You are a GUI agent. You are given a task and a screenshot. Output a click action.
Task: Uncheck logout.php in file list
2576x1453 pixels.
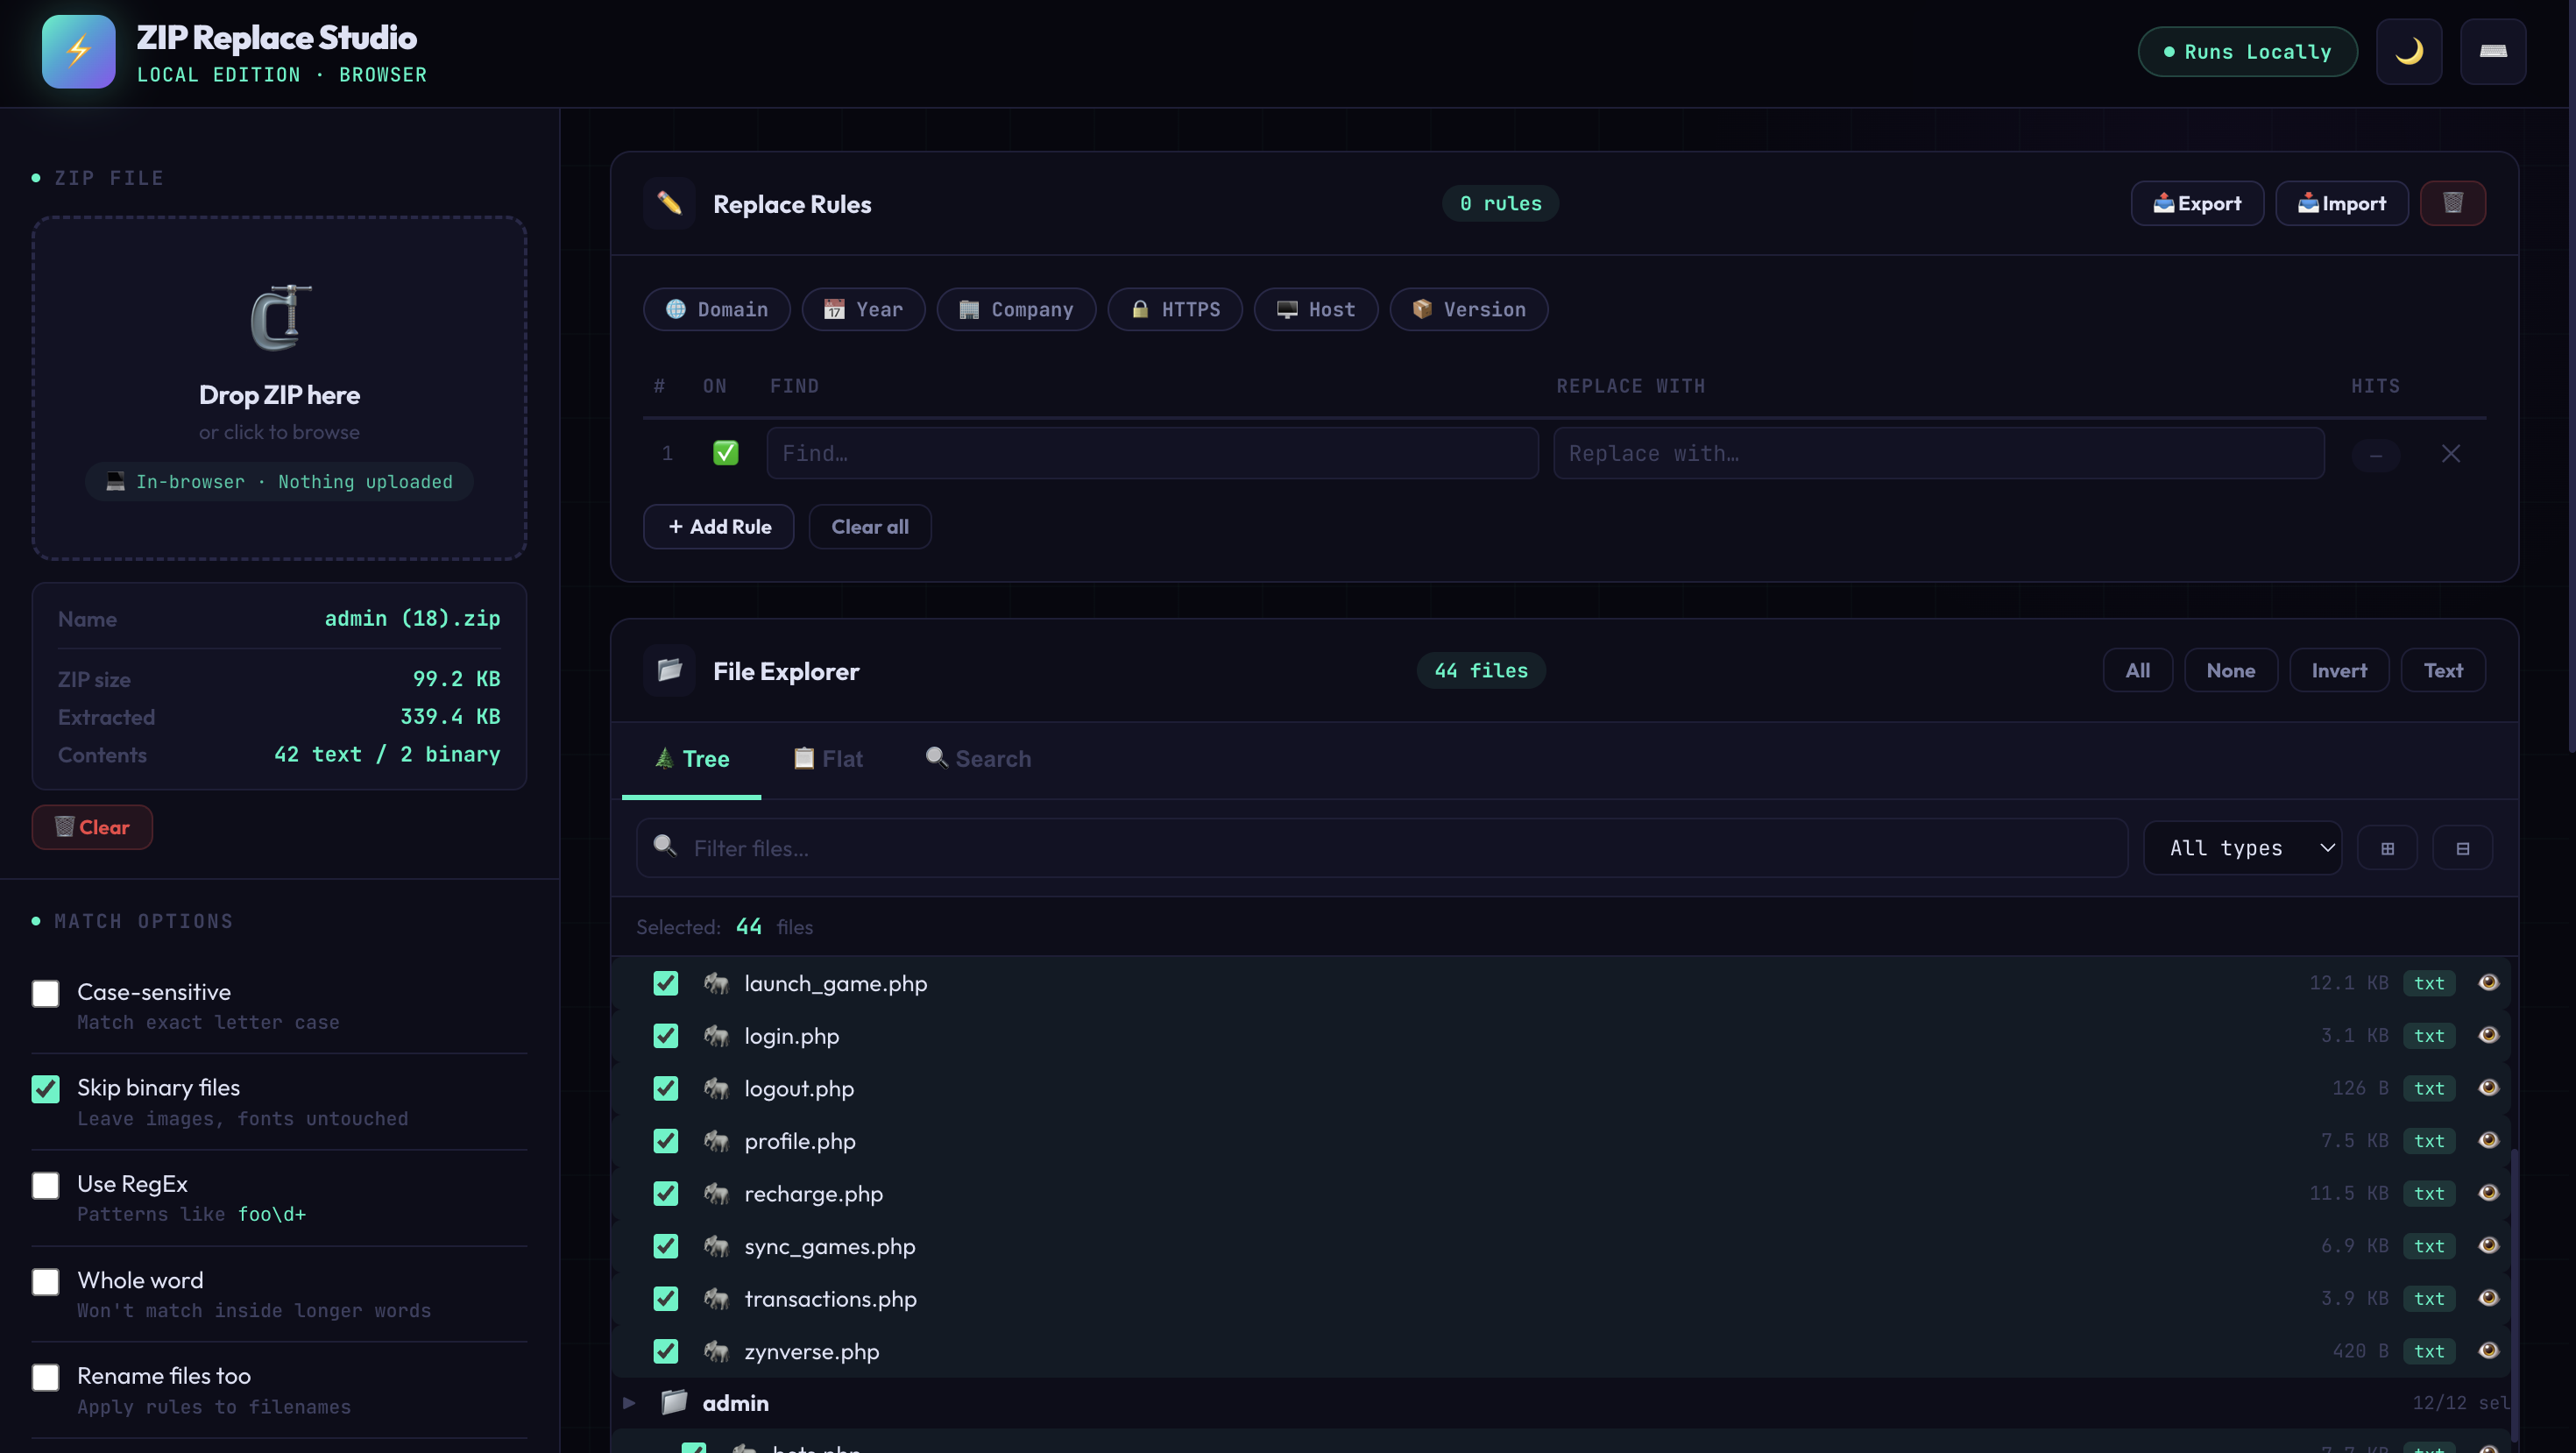[665, 1088]
